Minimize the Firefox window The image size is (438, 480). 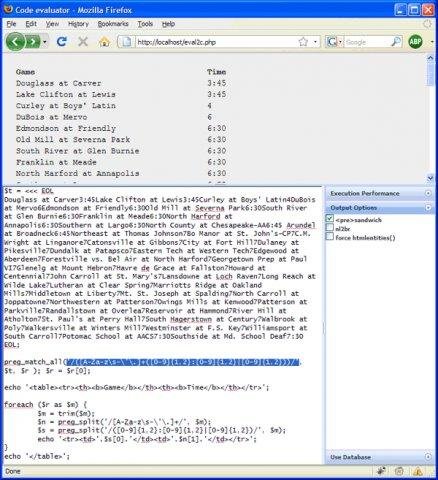401,10
